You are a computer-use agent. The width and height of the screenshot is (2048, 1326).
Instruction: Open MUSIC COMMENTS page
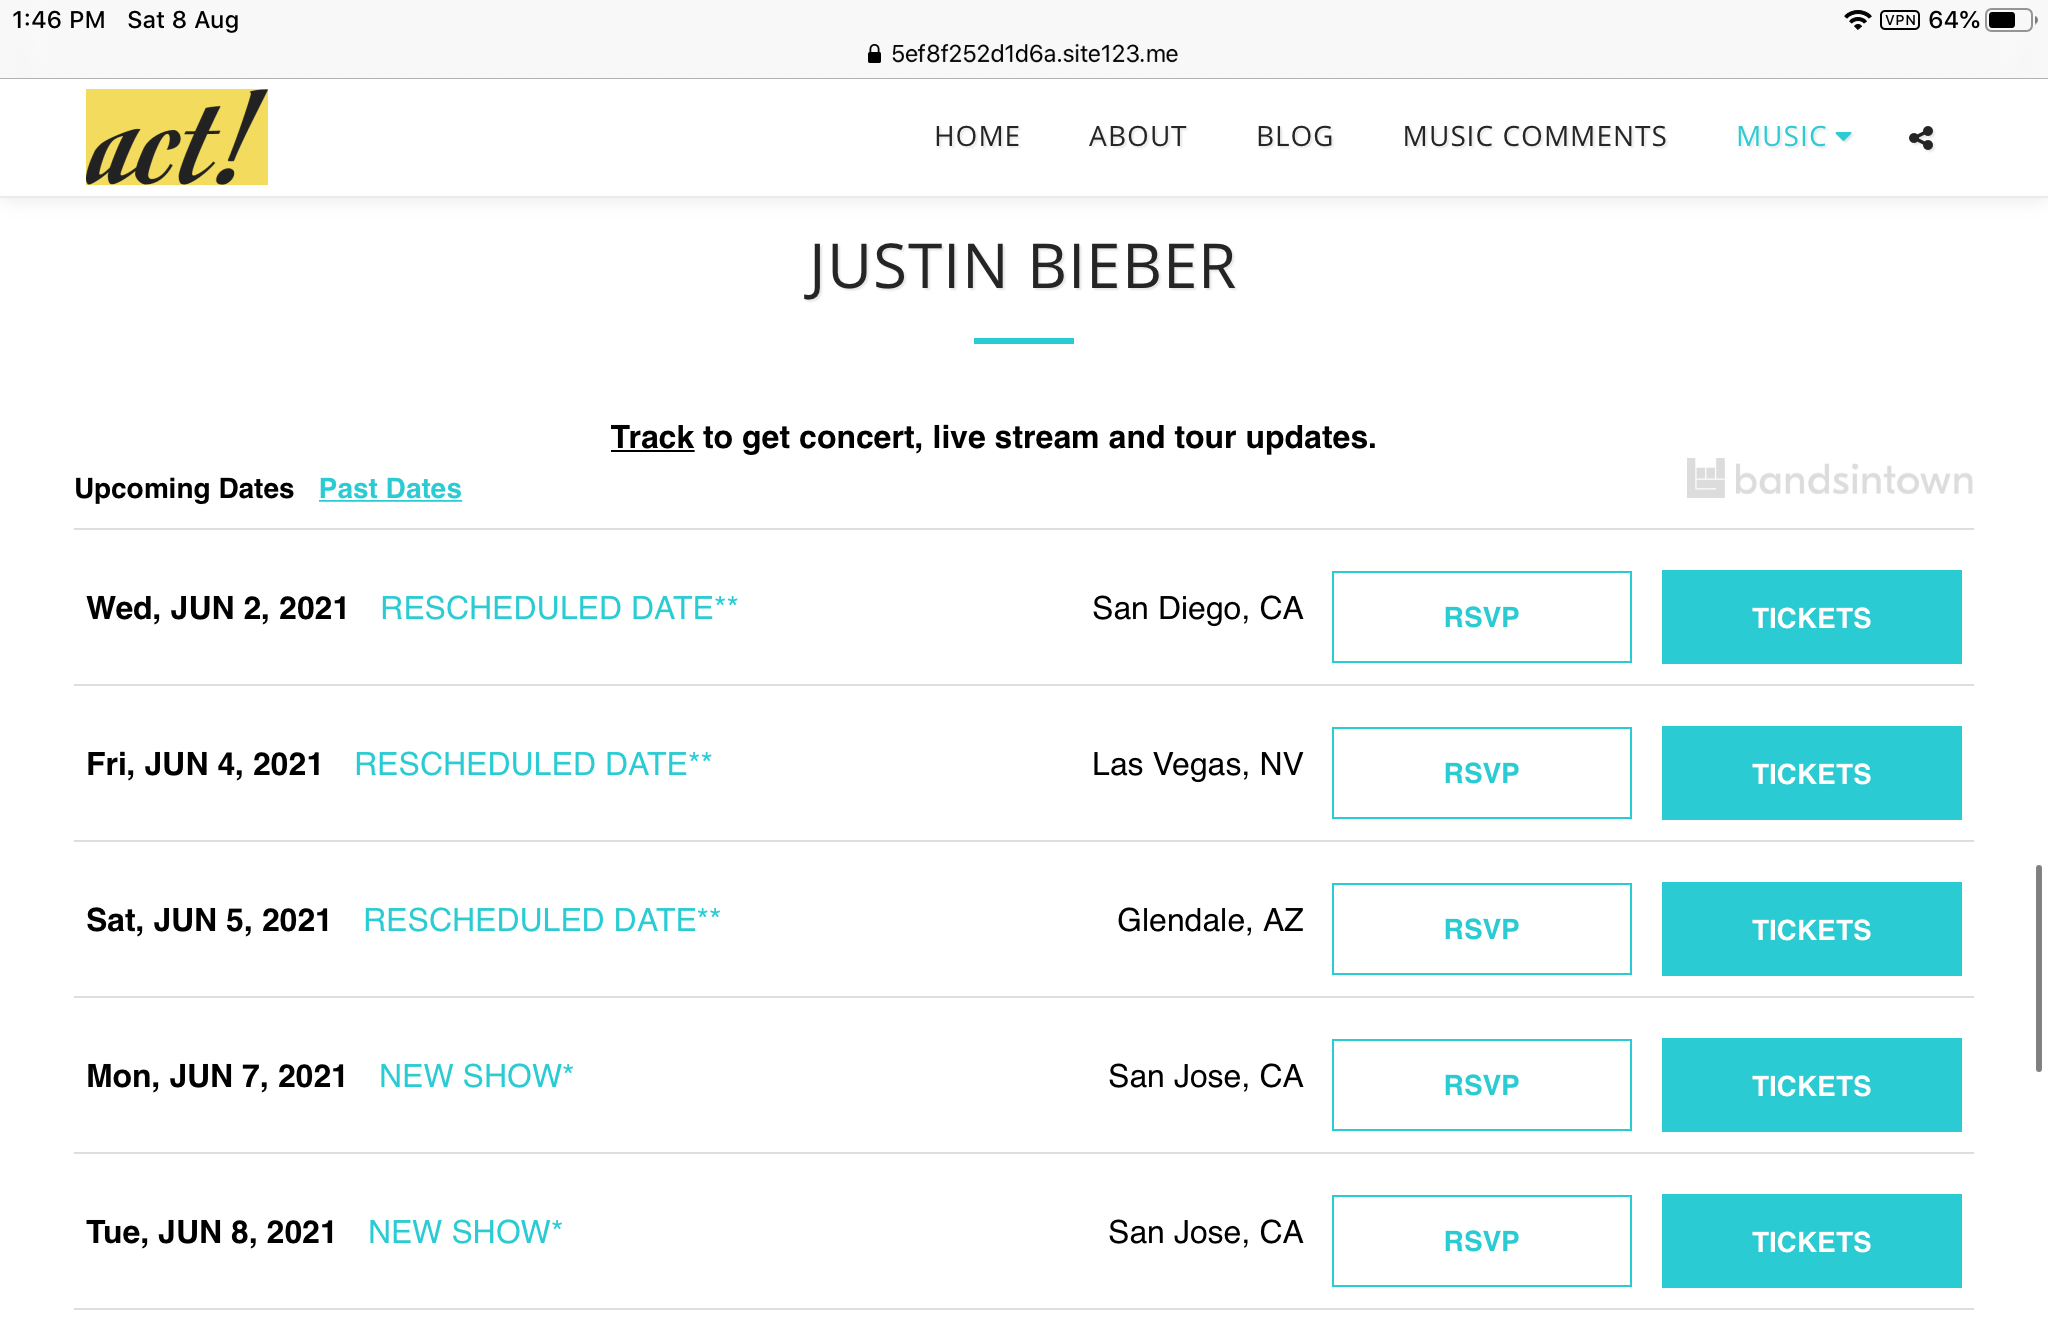[x=1535, y=136]
